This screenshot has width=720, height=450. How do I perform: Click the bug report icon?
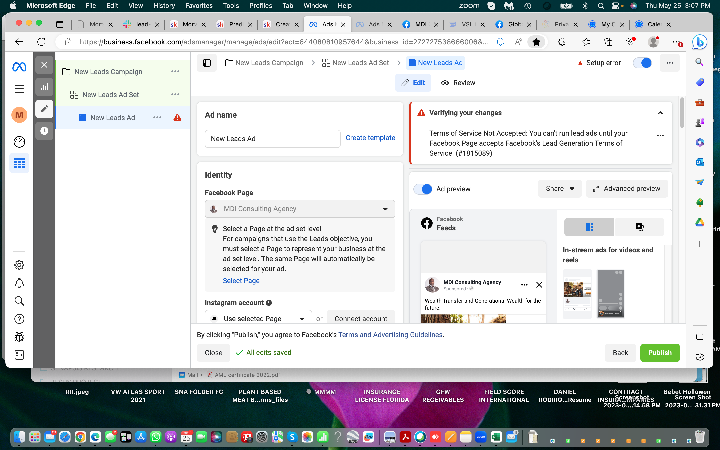(x=19, y=337)
